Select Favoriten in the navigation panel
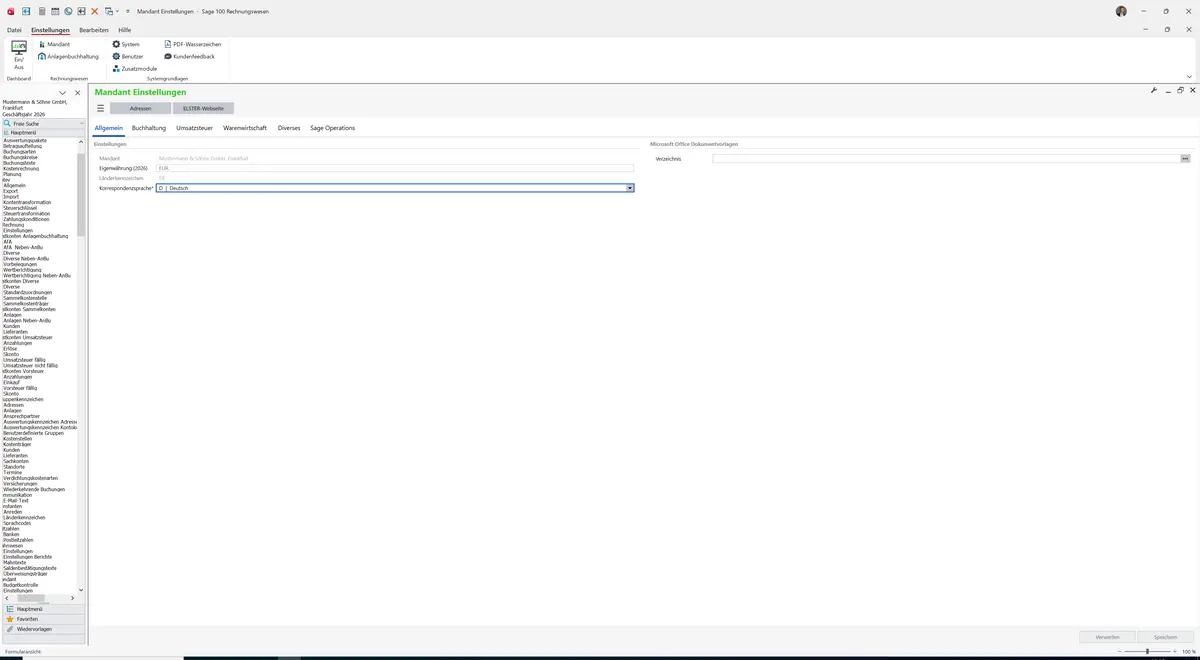Image resolution: width=1200 pixels, height=660 pixels. 43,619
